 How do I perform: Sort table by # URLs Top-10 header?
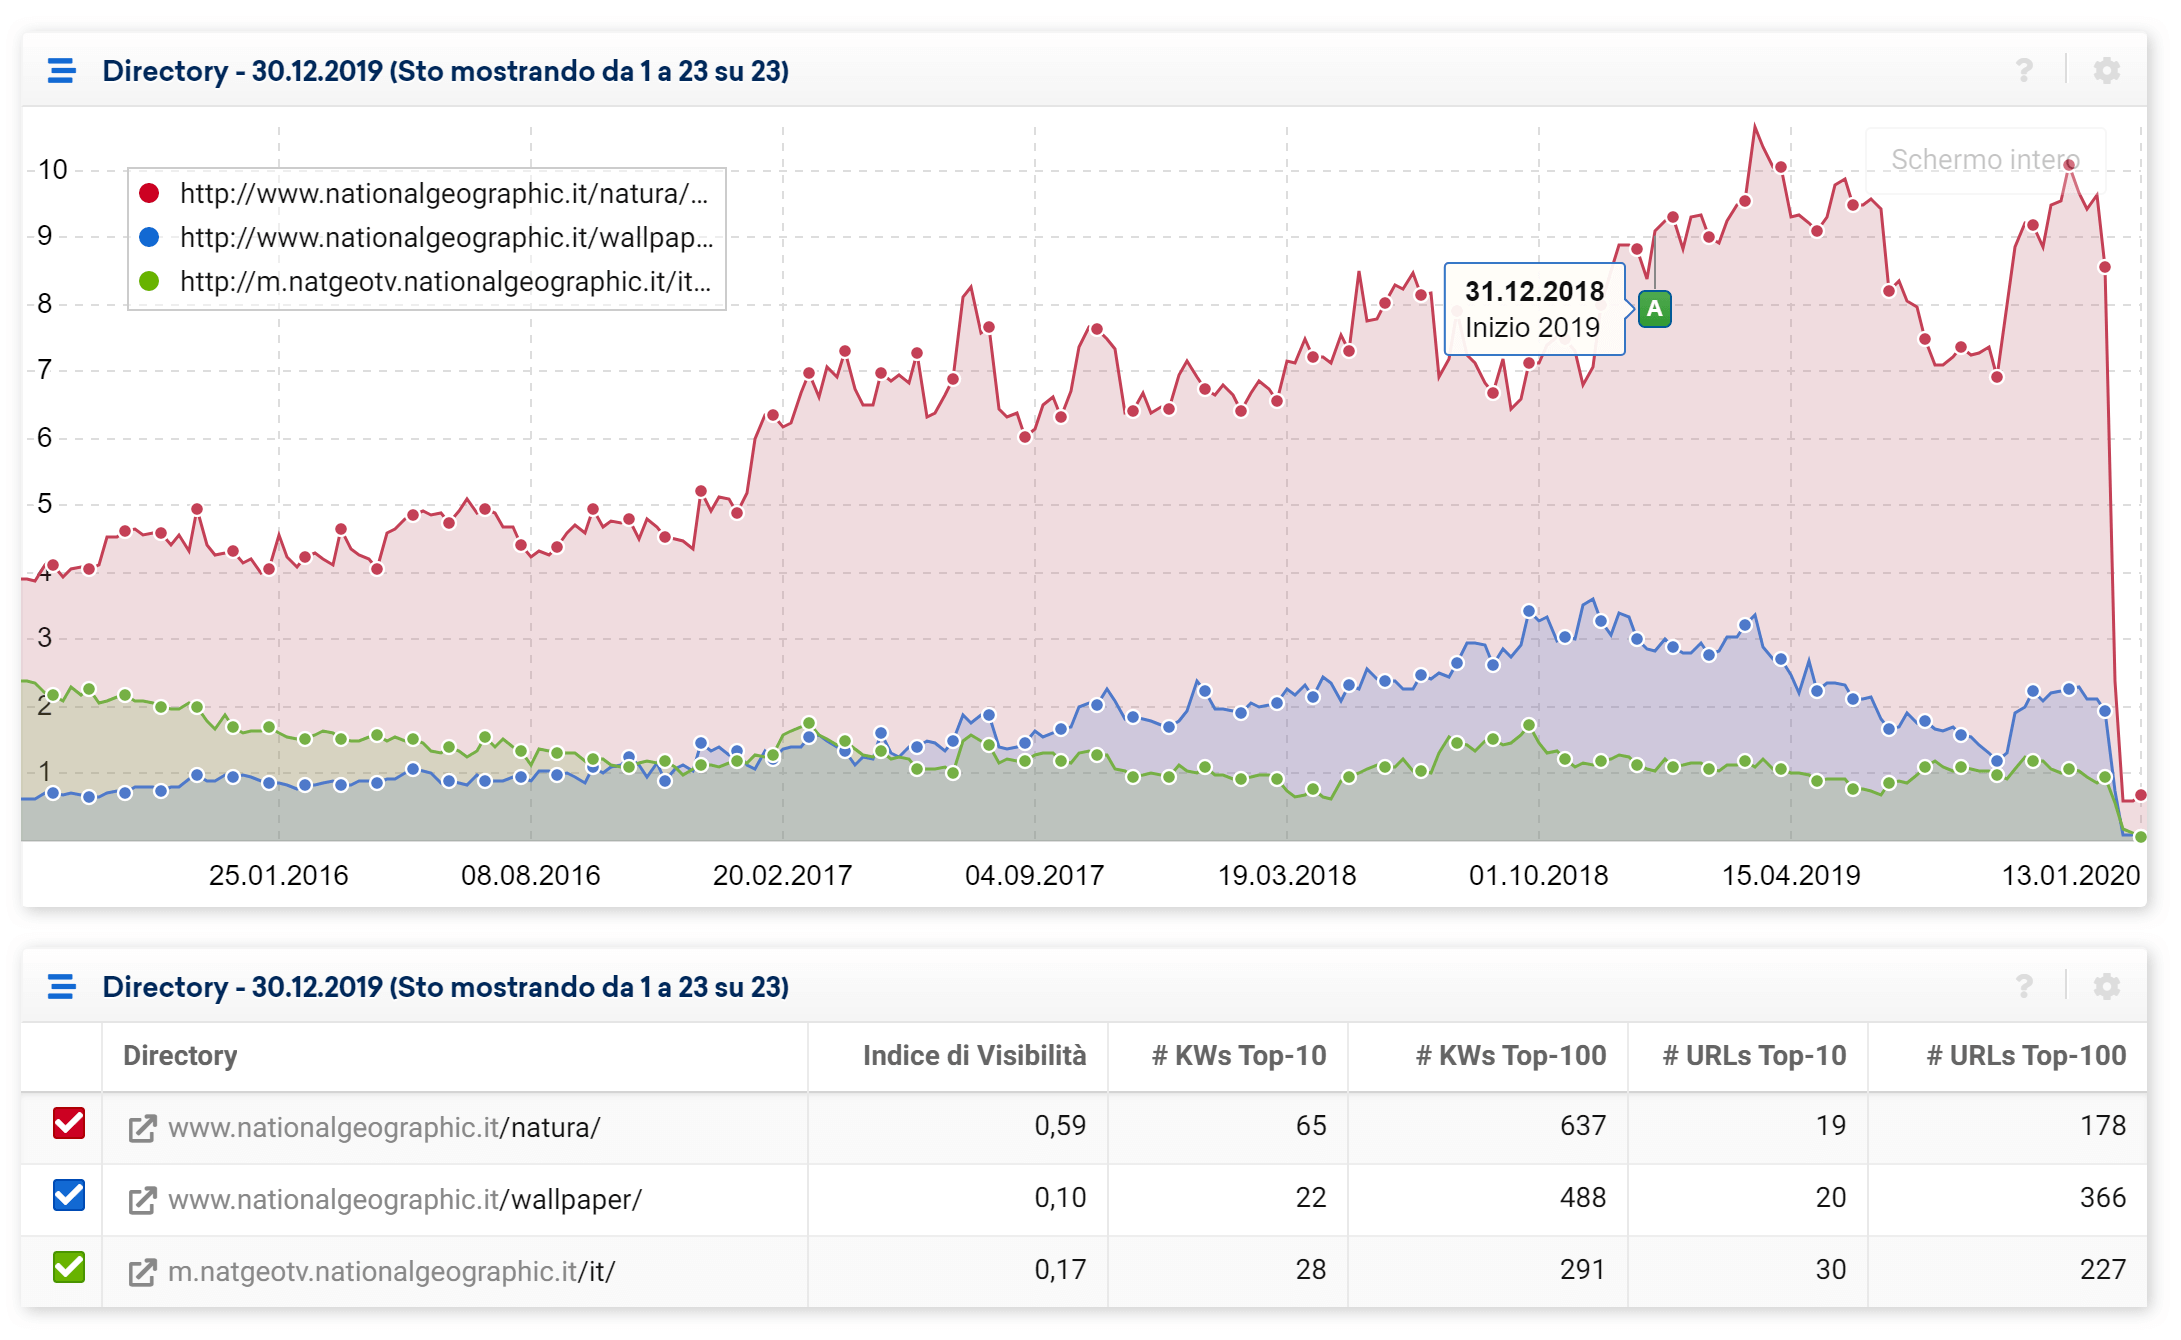click(1754, 1056)
